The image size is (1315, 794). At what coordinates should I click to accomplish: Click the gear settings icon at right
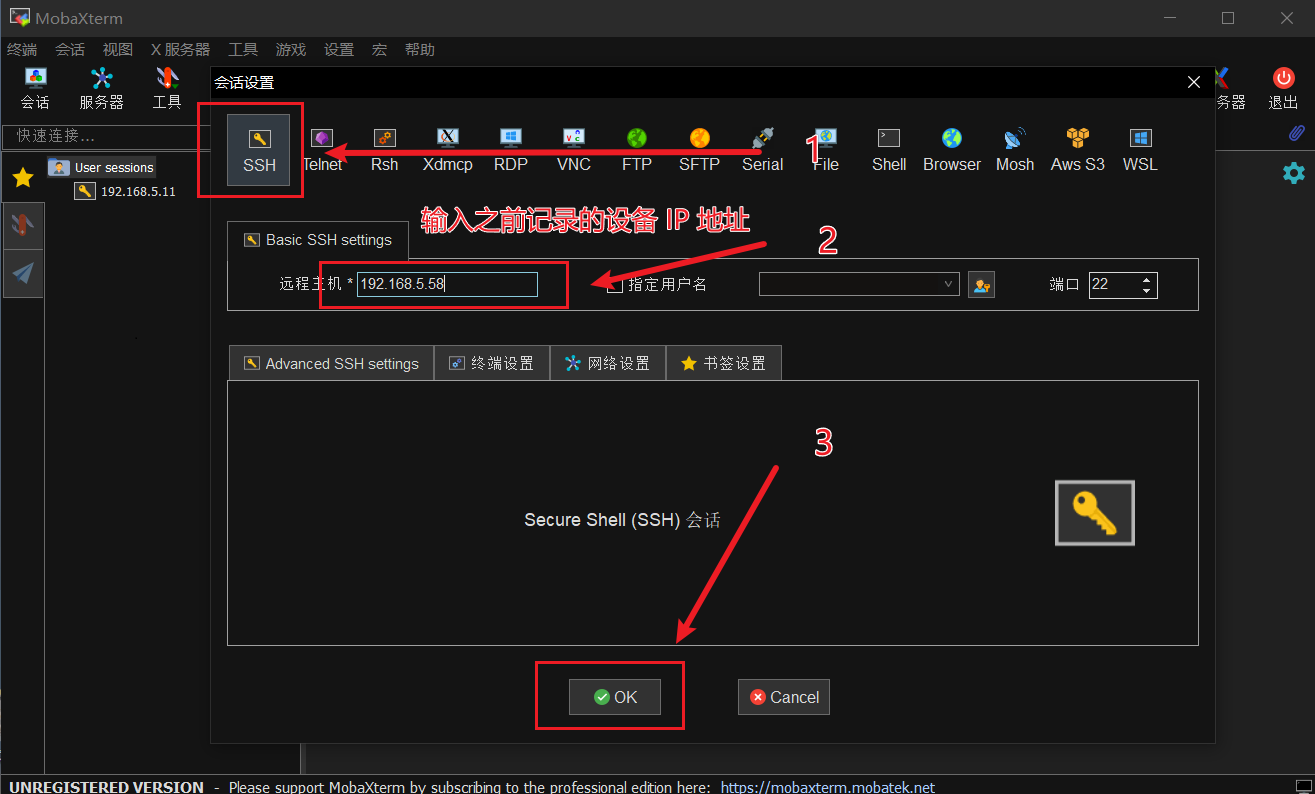tap(1294, 173)
